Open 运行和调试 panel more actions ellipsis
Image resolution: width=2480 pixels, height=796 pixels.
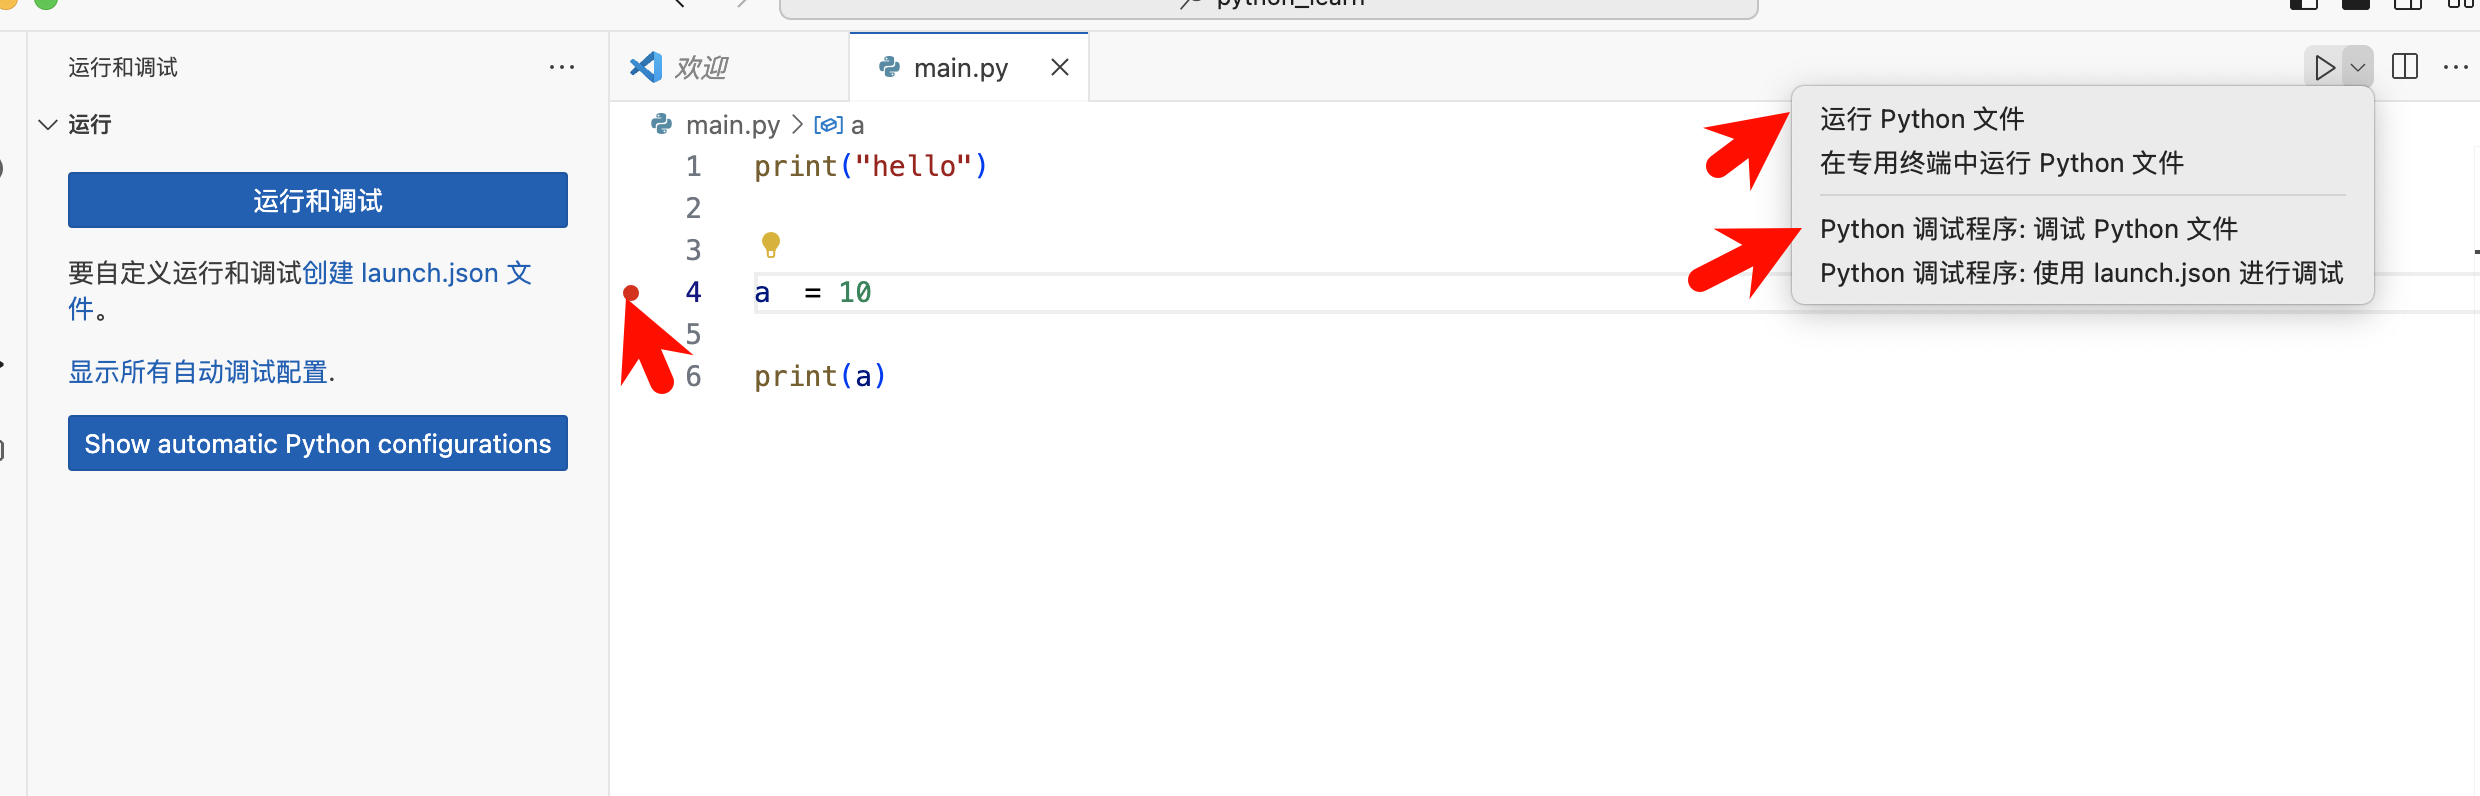562,67
